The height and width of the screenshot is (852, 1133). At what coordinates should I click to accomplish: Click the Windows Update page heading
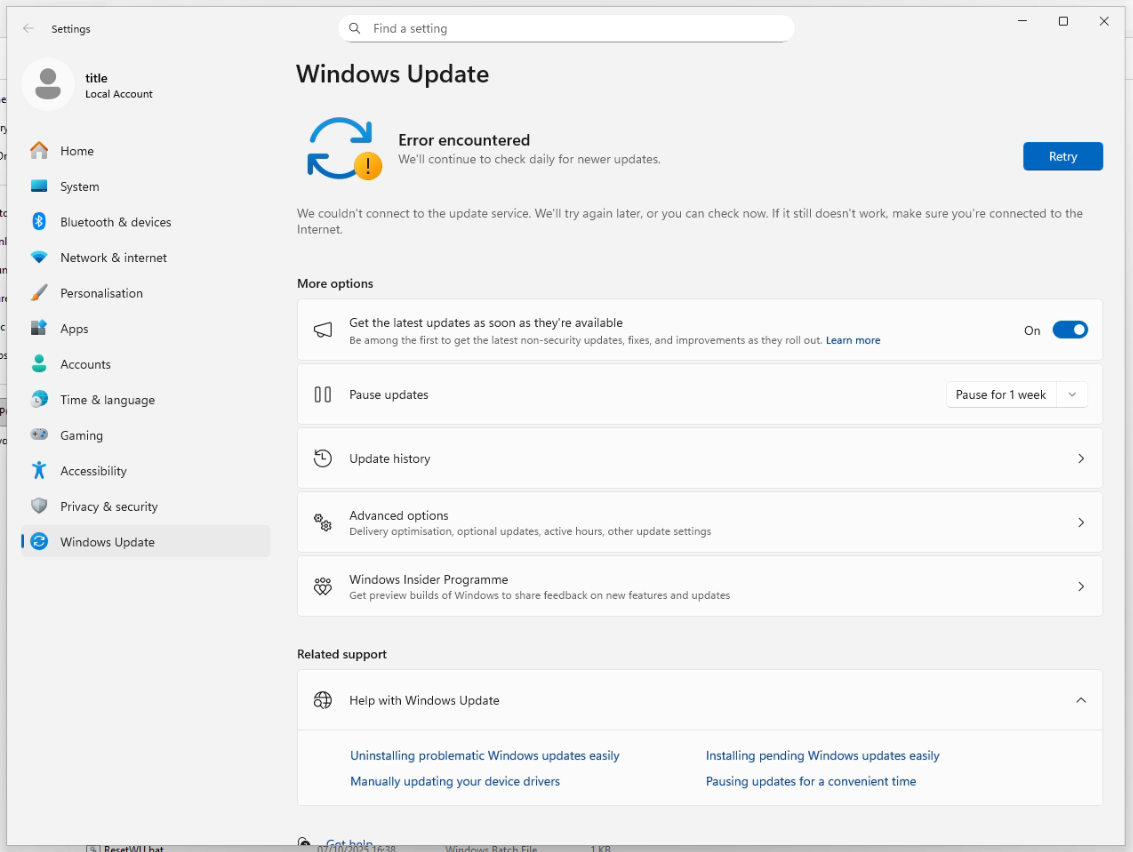pyautogui.click(x=392, y=74)
